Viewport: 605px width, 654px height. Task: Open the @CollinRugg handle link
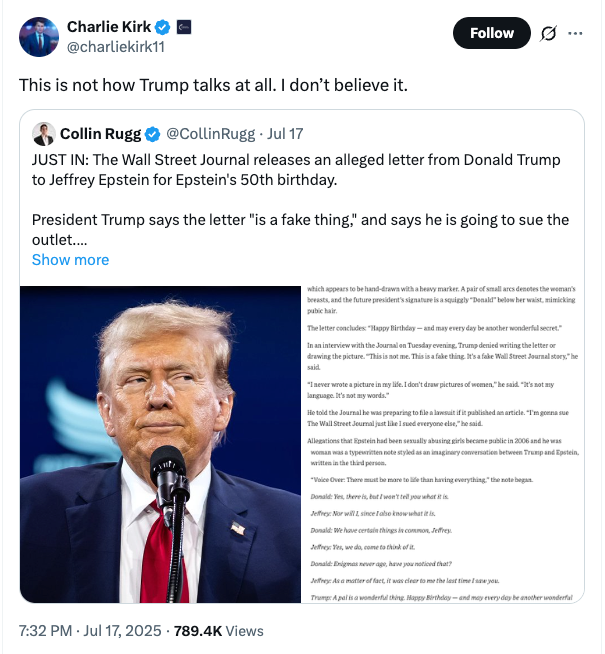[210, 134]
